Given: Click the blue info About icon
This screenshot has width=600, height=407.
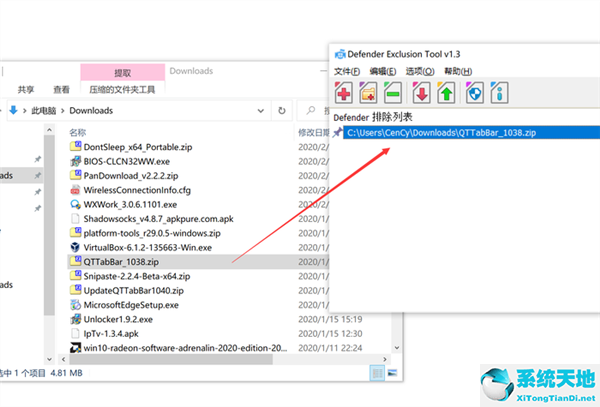Looking at the screenshot, I should coord(499,93).
